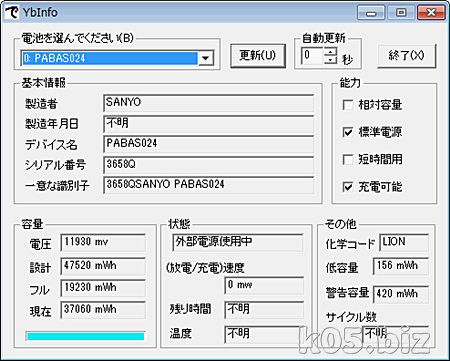Click the デバイス名 label
Image resolution: width=450 pixels, height=361 pixels.
pos(51,145)
